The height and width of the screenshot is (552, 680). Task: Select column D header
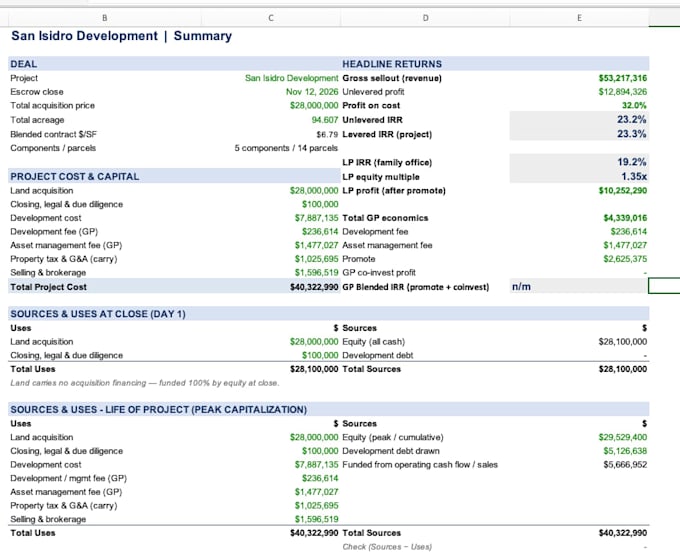425,18
